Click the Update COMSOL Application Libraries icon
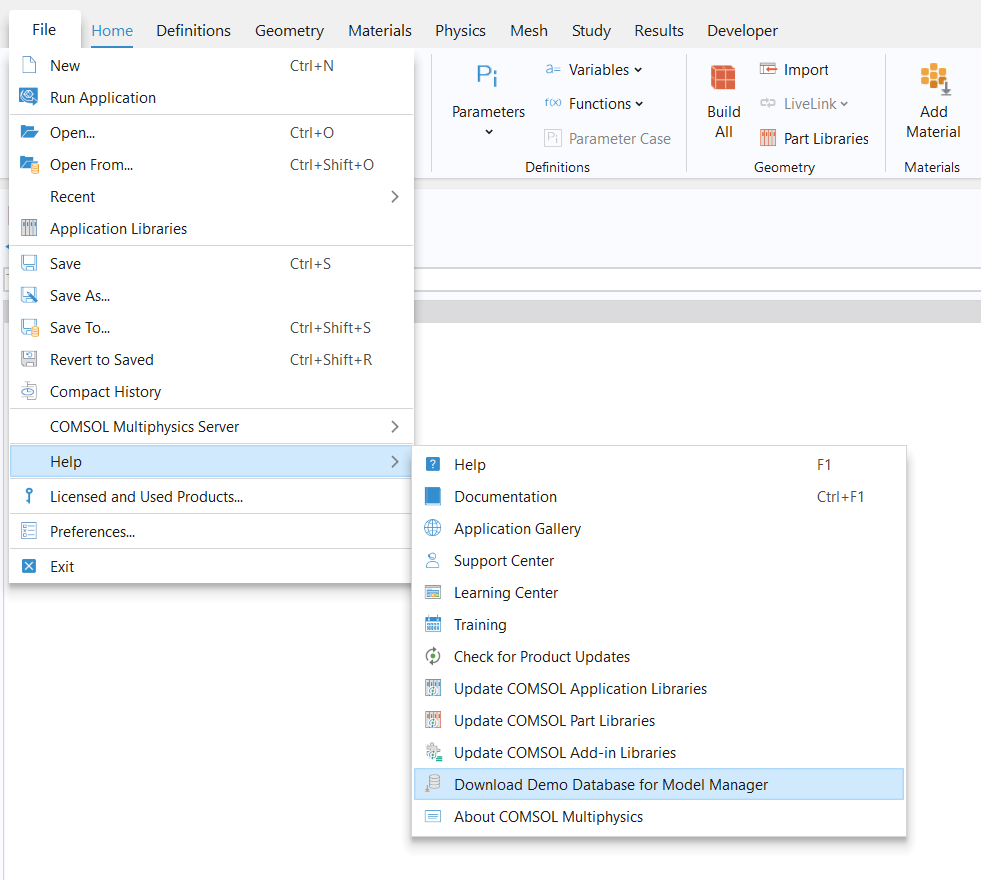Screen dimensions: 981x880 click(x=432, y=688)
